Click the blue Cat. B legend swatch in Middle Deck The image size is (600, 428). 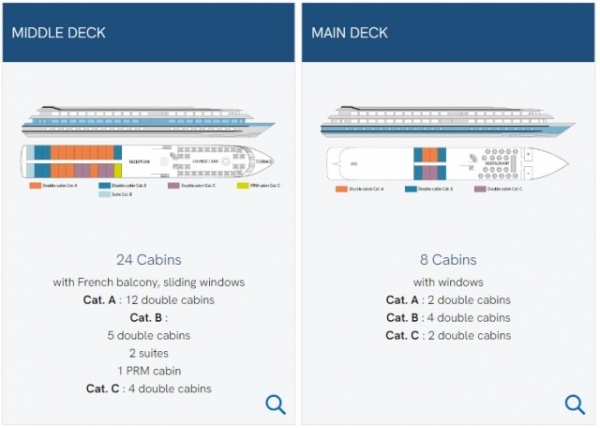(104, 186)
